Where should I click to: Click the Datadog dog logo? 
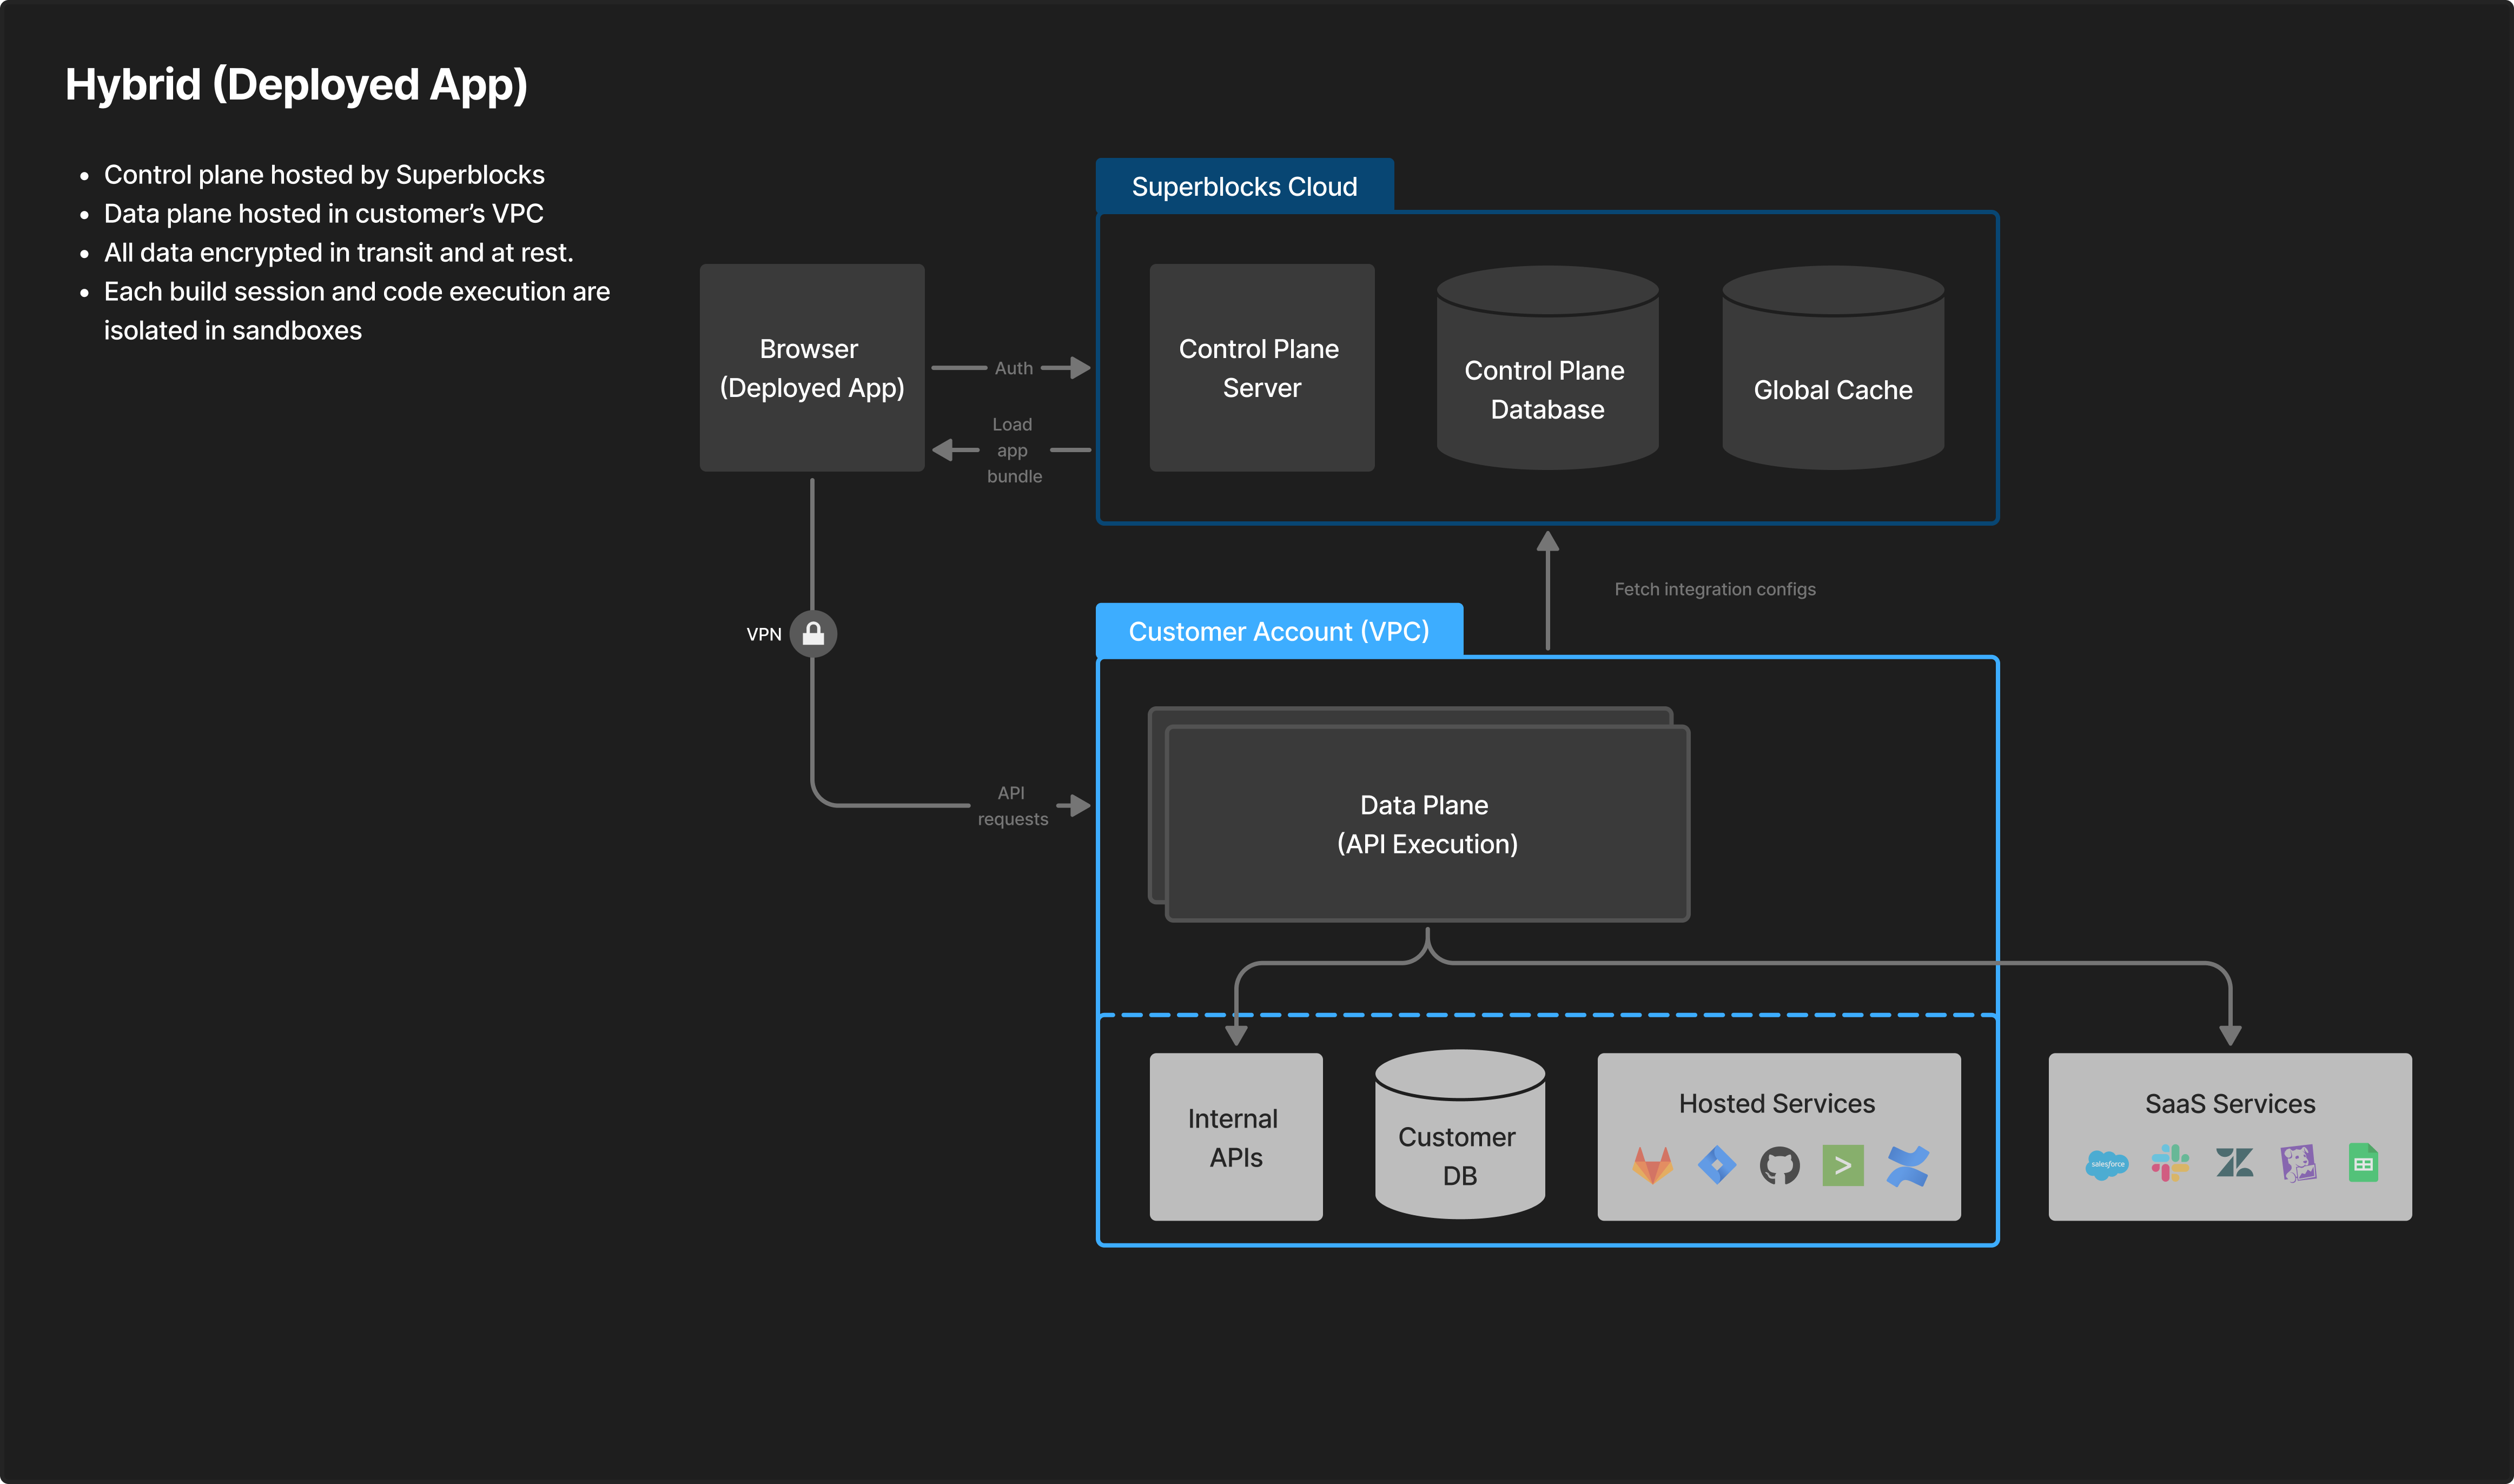[x=2298, y=1163]
